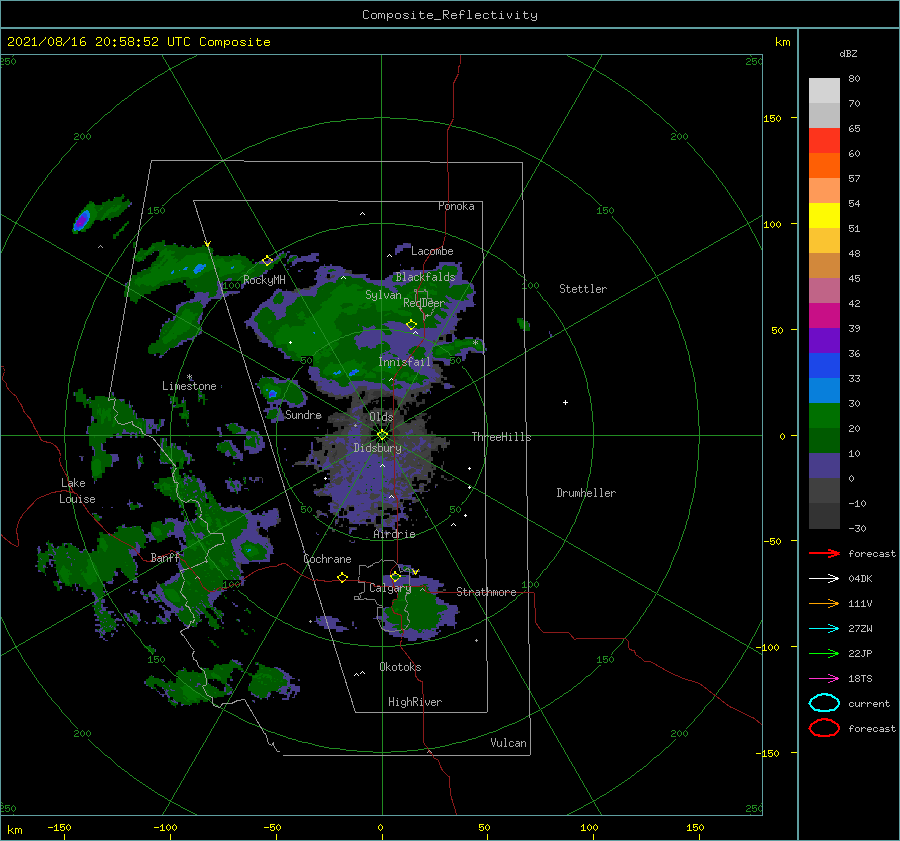Image resolution: width=900 pixels, height=841 pixels.
Task: Click the Stettler city label
Action: [583, 289]
